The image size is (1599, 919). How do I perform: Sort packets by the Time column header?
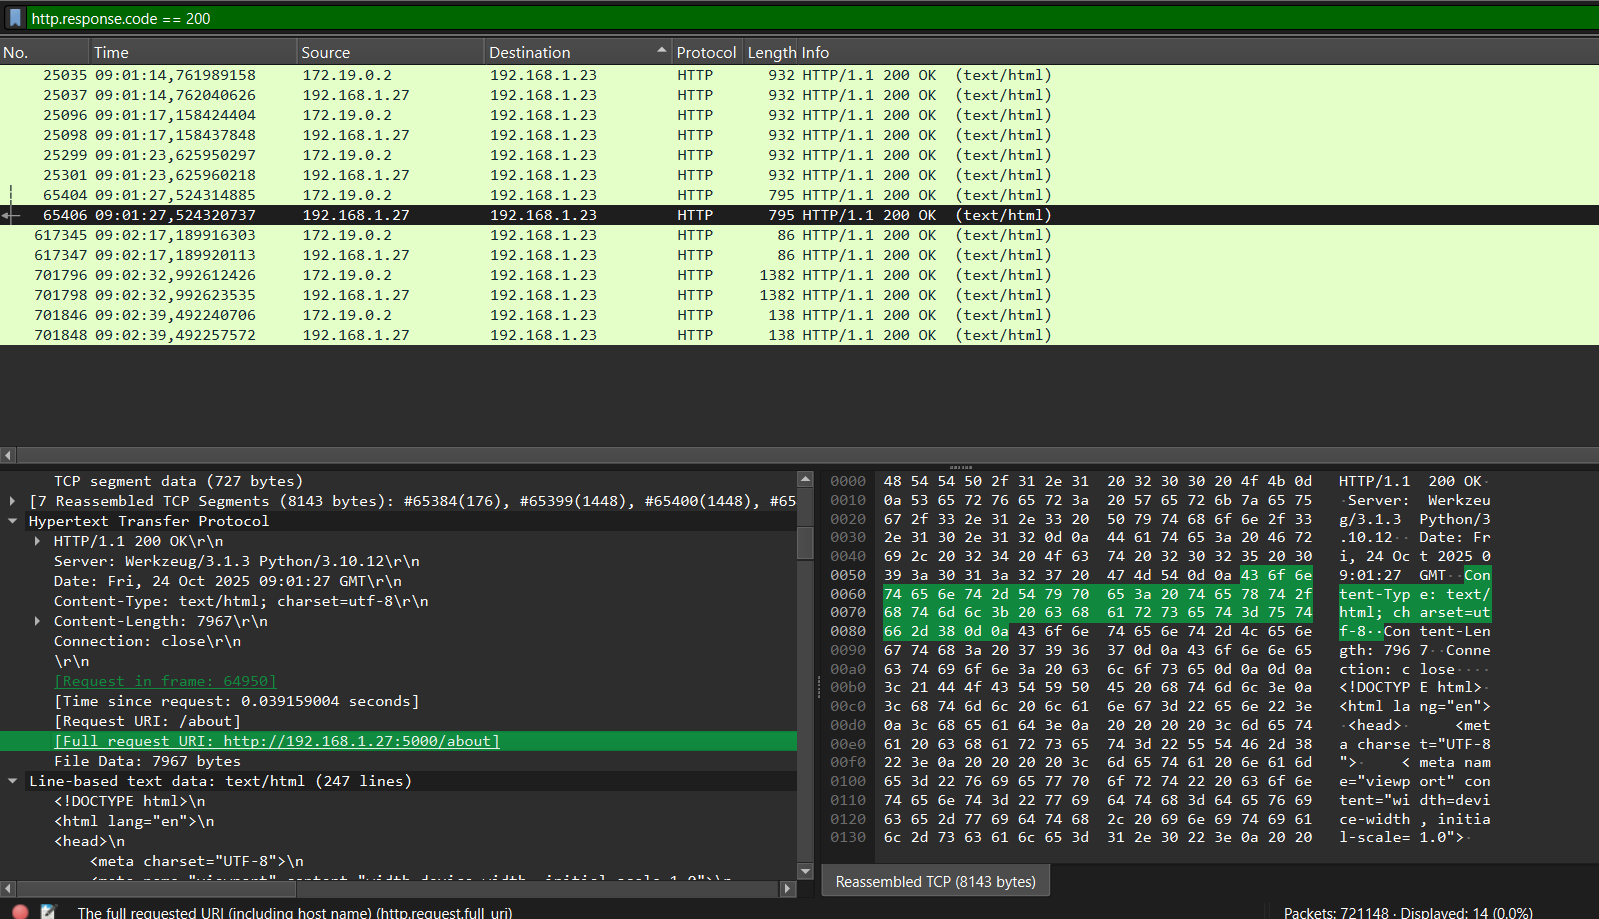click(x=111, y=53)
